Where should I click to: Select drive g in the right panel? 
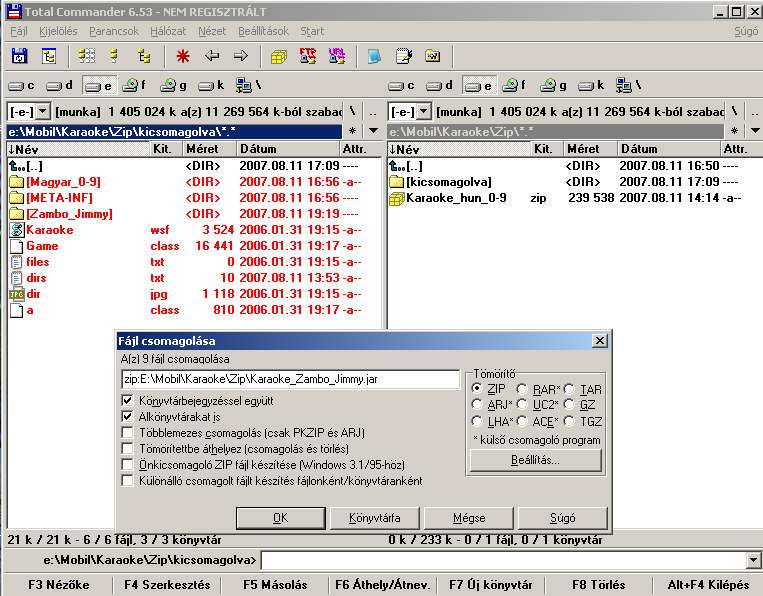click(x=554, y=86)
